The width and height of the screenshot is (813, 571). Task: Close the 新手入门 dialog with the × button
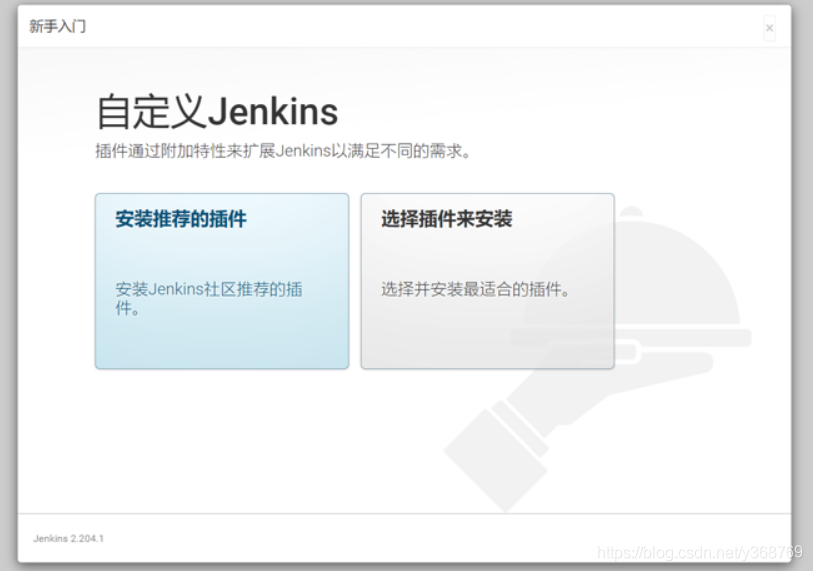pyautogui.click(x=769, y=28)
